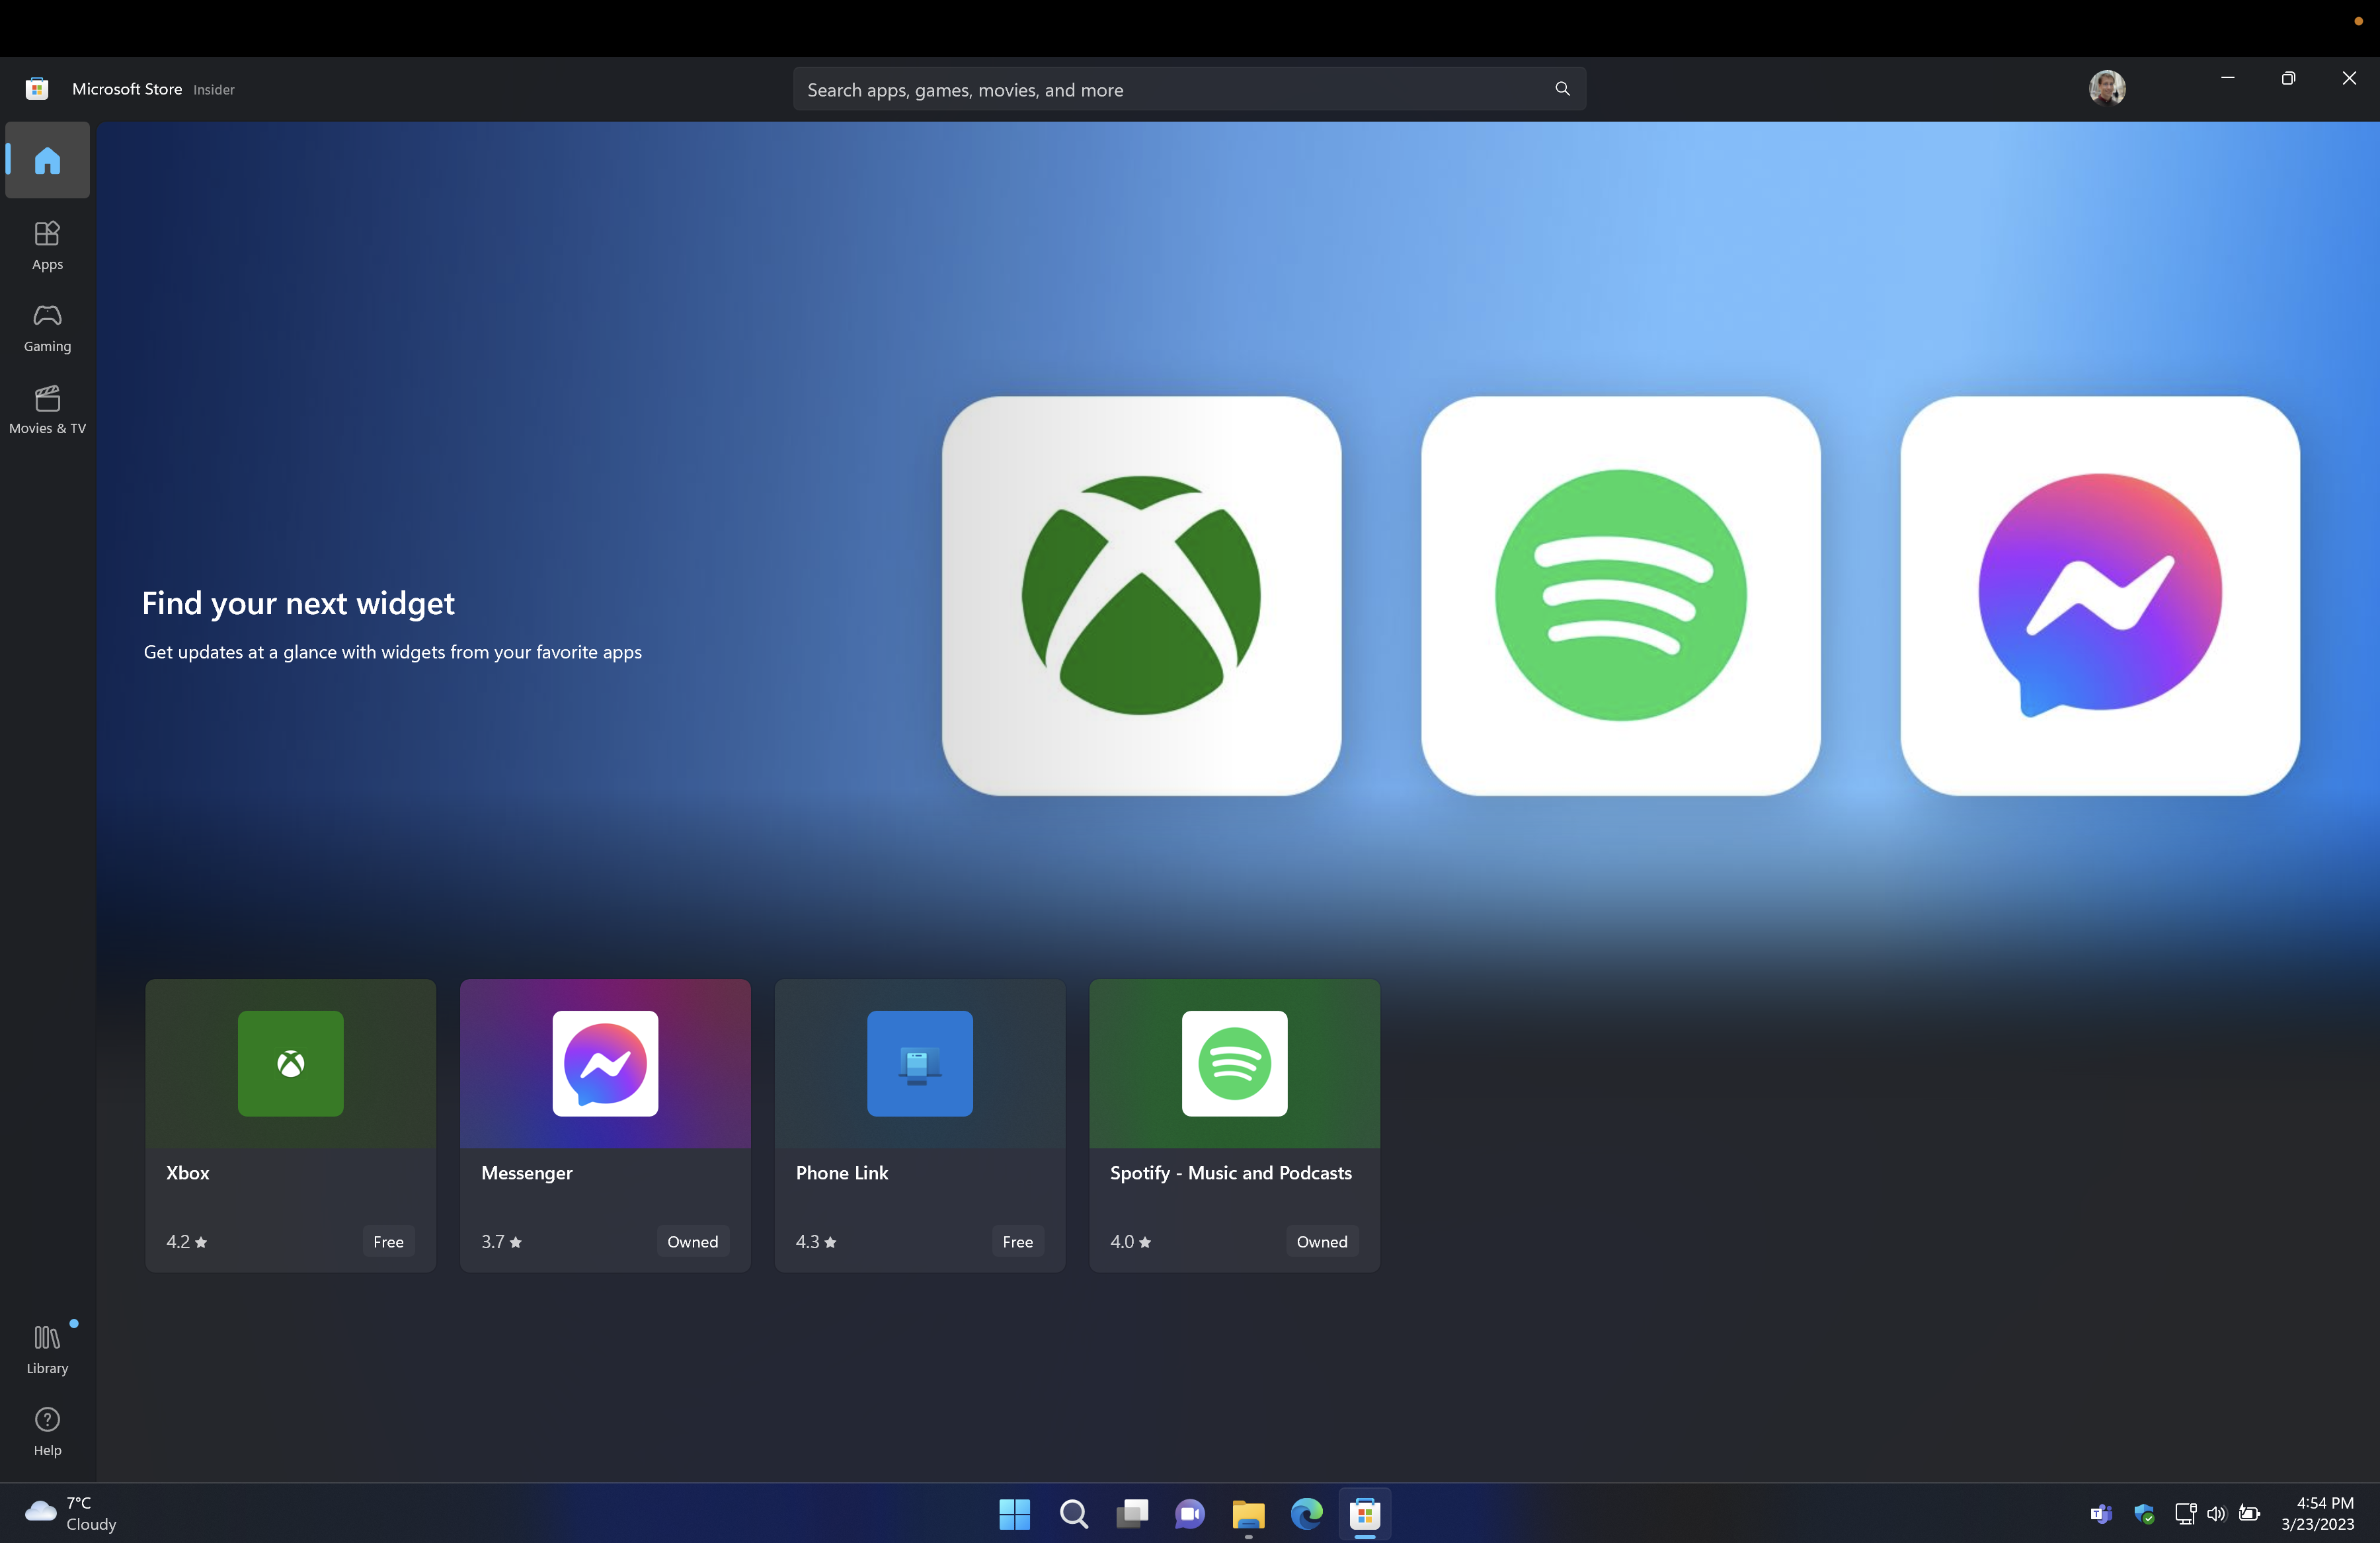Open the Spotify app card icon
The height and width of the screenshot is (1543, 2380).
(x=1234, y=1063)
